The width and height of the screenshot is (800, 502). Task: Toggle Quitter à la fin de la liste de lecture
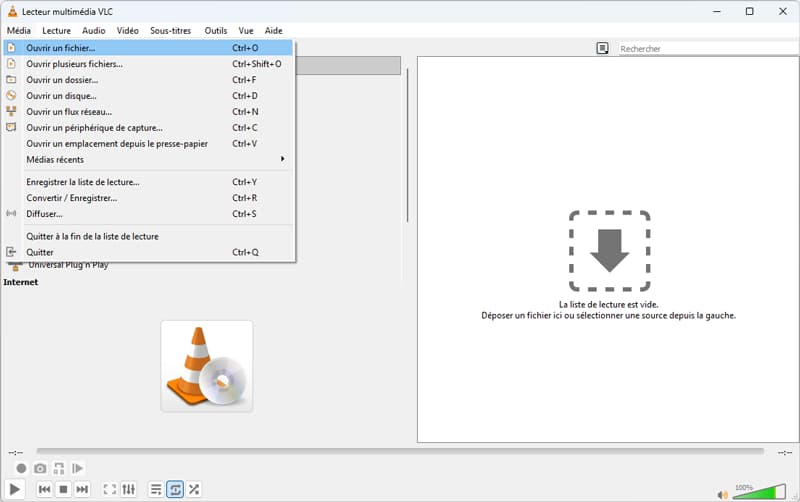(x=148, y=236)
